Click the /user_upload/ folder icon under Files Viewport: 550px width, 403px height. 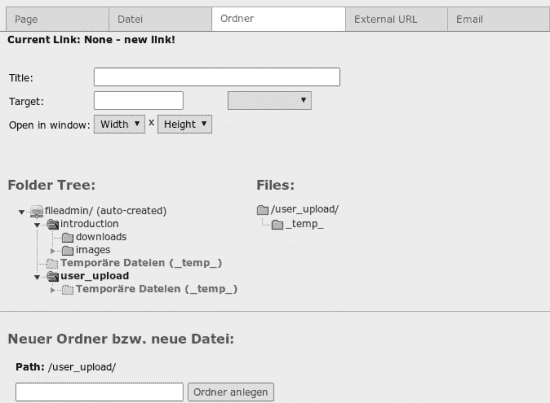(263, 210)
